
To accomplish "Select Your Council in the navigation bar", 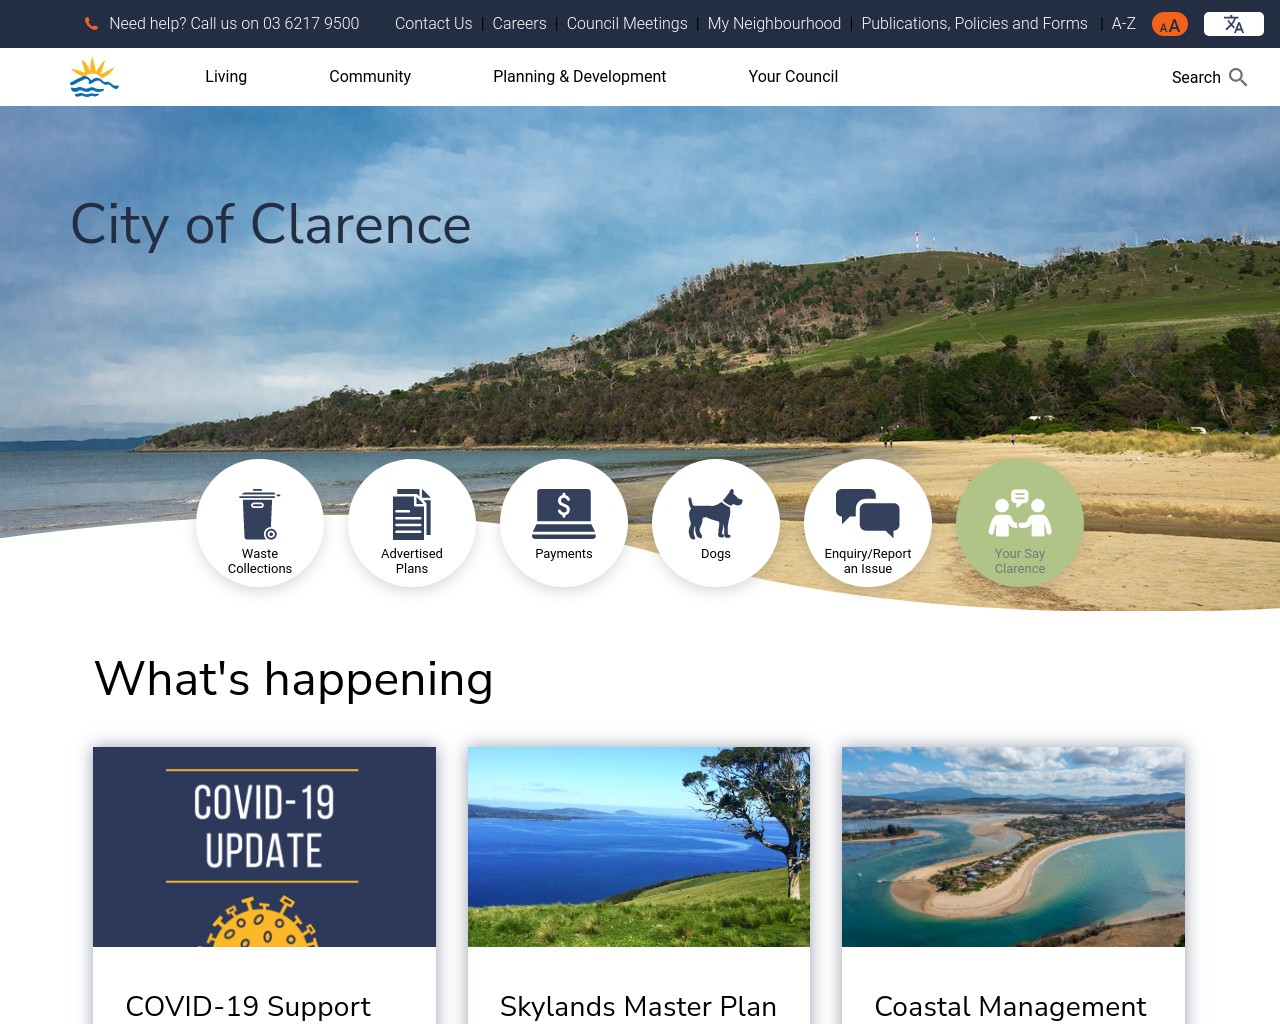I will (x=793, y=77).
